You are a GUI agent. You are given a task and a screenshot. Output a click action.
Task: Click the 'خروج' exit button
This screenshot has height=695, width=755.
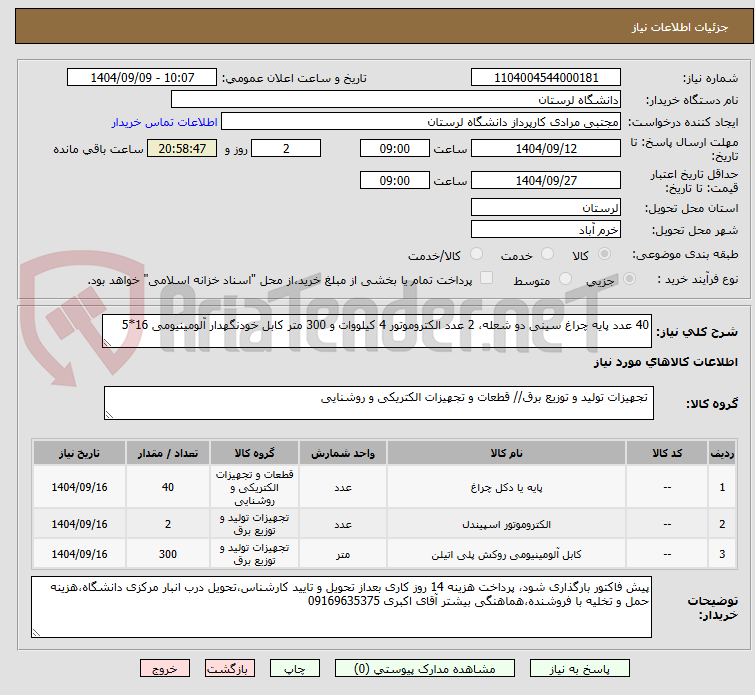pos(165,668)
